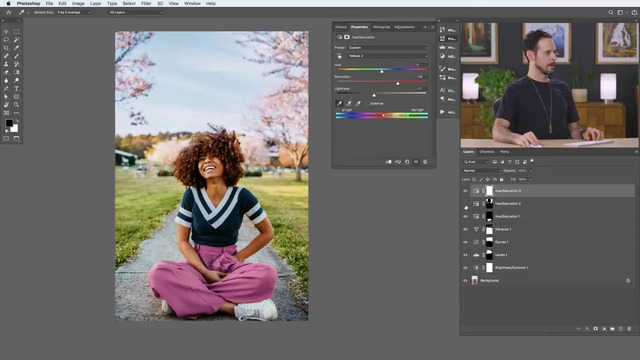Image resolution: width=640 pixels, height=360 pixels.
Task: Select the Brush tool
Action: pyautogui.click(x=16, y=56)
